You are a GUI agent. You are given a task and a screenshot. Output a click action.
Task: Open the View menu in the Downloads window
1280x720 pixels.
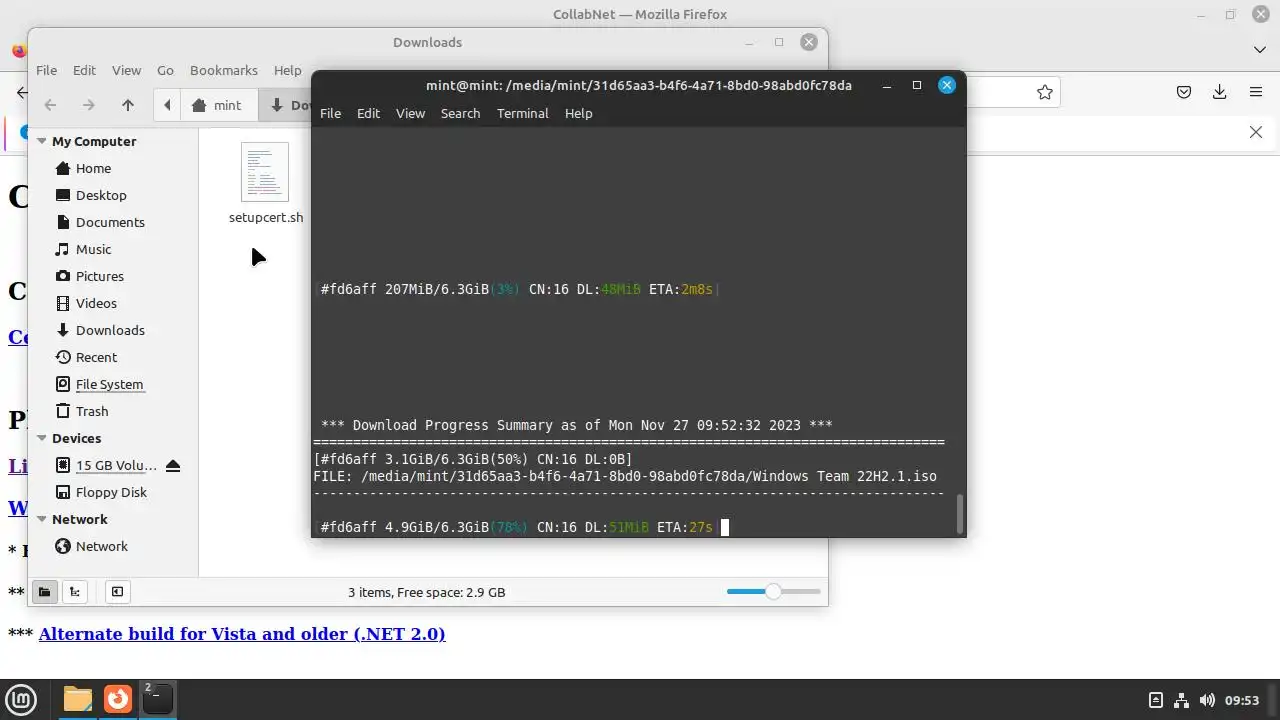pos(126,70)
